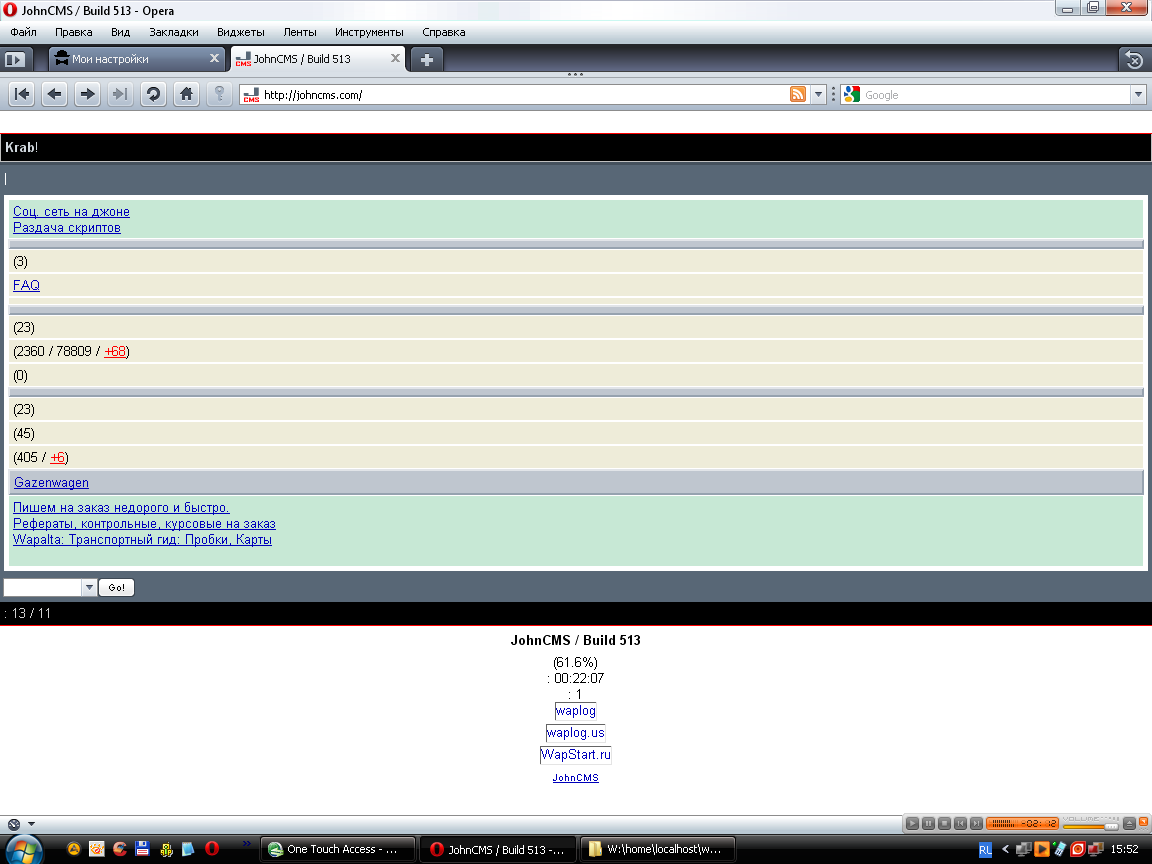Click the Go! button

(117, 588)
